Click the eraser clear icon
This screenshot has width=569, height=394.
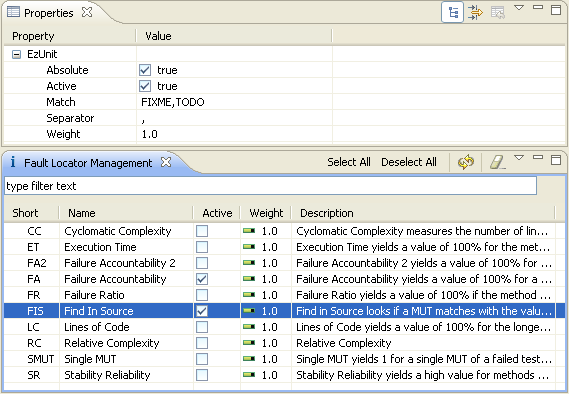pyautogui.click(x=497, y=162)
